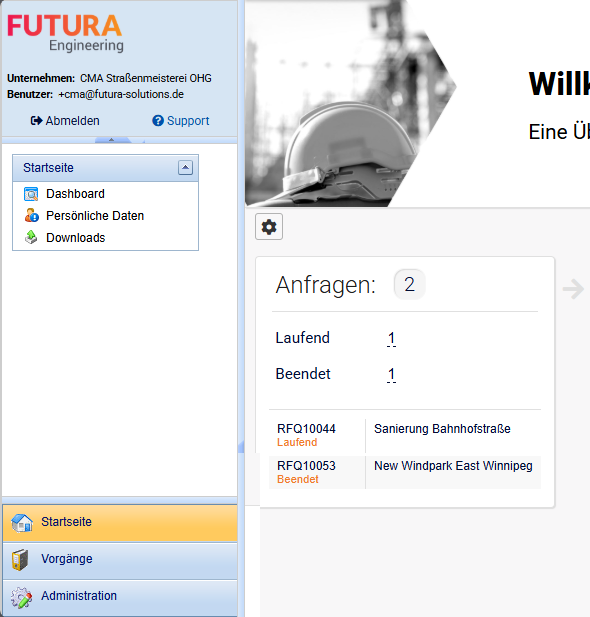Click the Dashboard magnifier icon
This screenshot has width=590, height=617.
pyautogui.click(x=31, y=194)
